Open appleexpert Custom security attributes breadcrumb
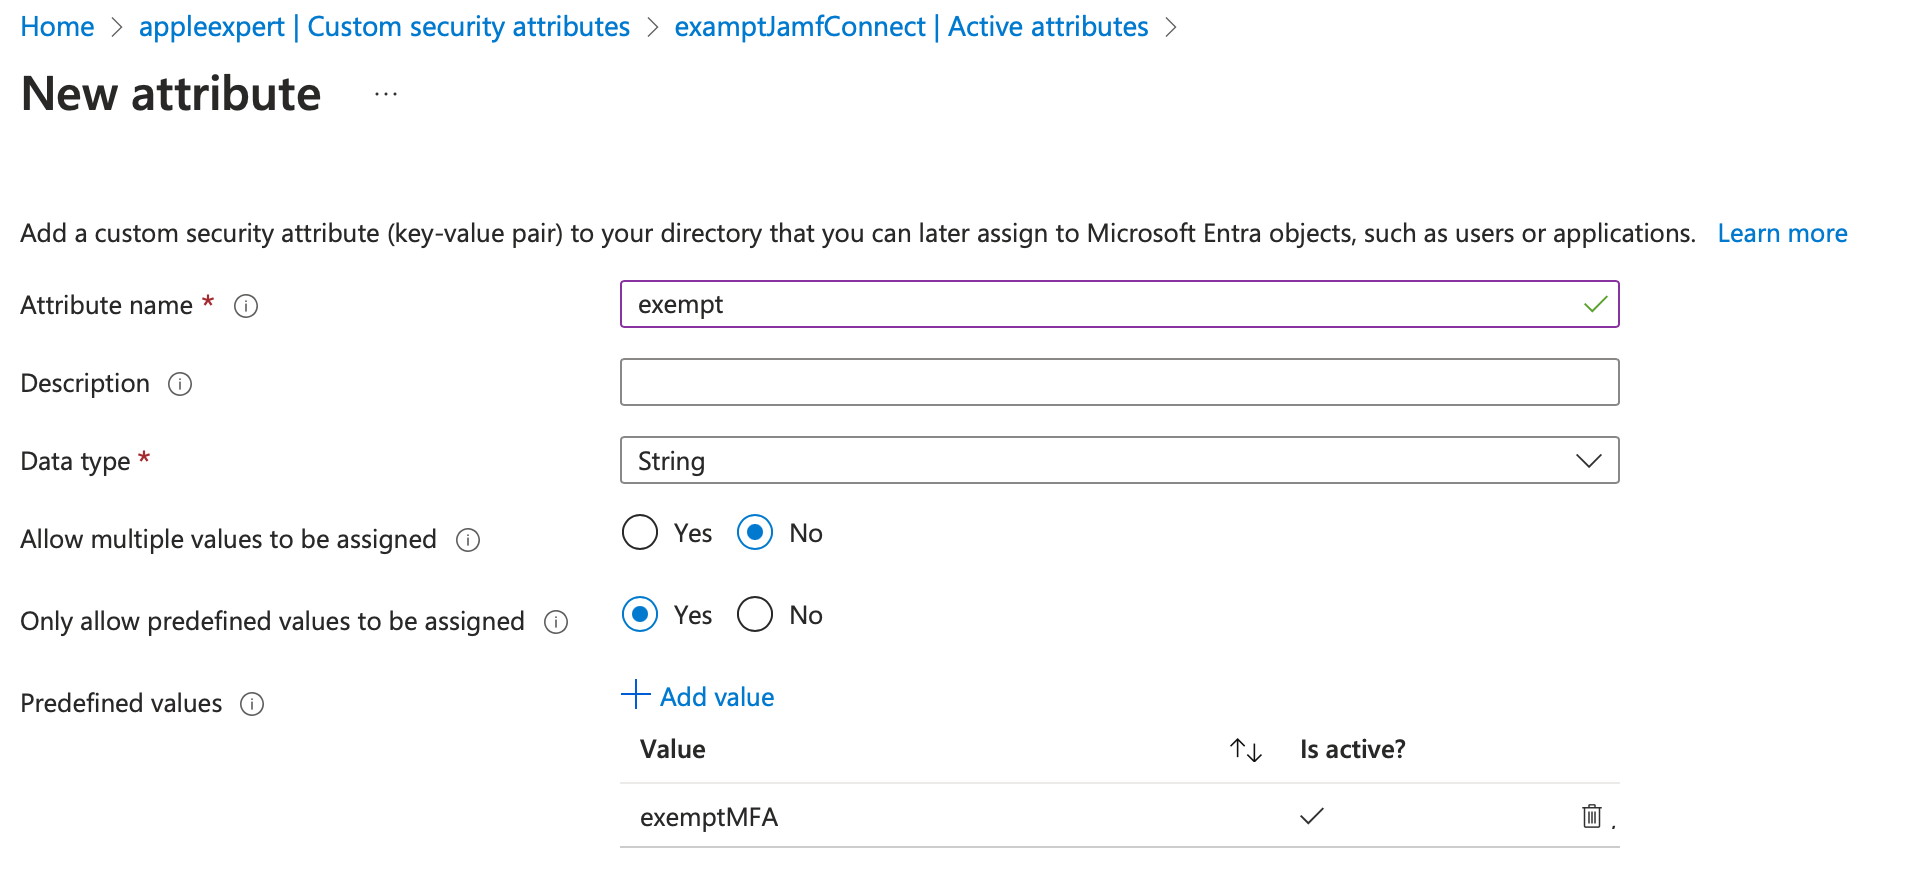 coord(384,27)
